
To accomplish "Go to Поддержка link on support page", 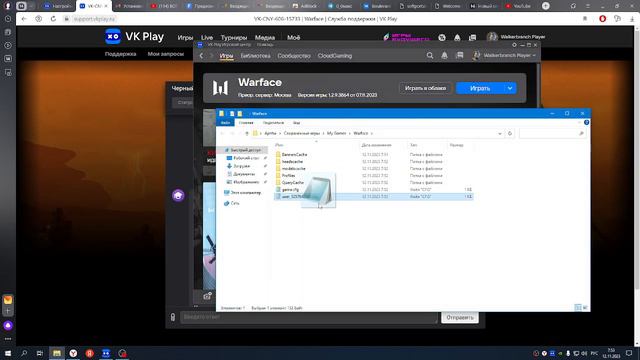I will [x=120, y=54].
